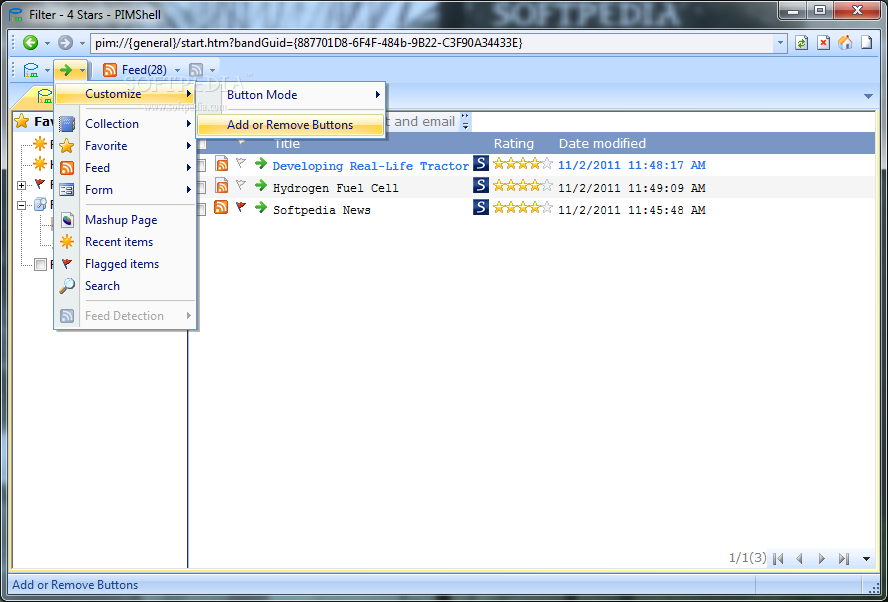Choose Add or Remove Buttons
Screen dimensions: 888x602
click(x=291, y=125)
